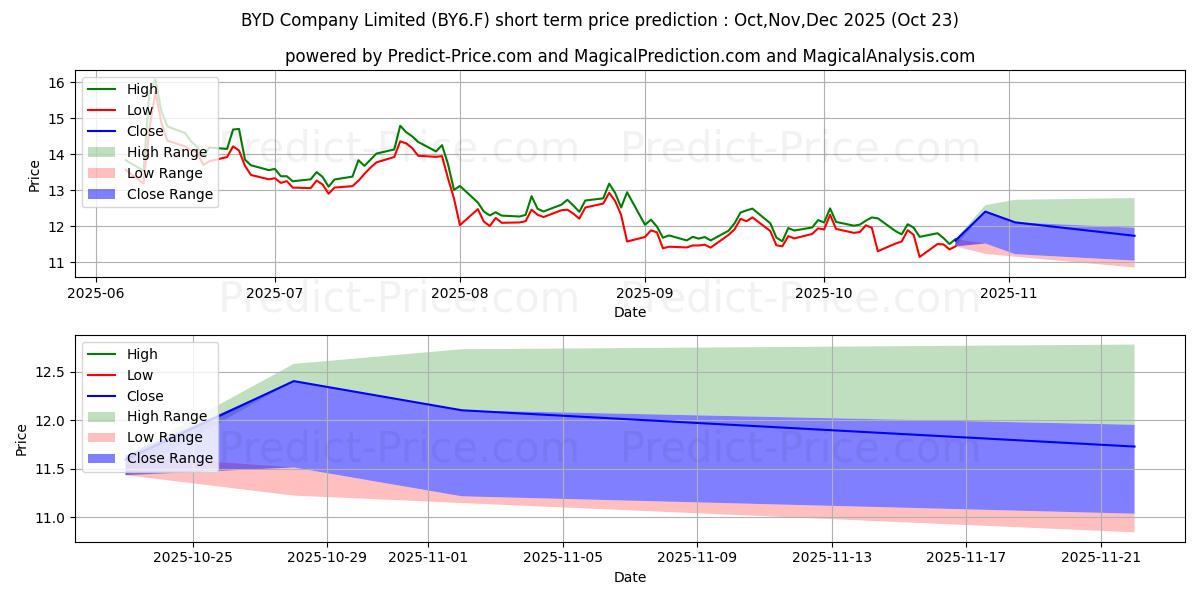Click the 'Date' axis label under the upper chart
The image size is (1200, 600).
629,313
